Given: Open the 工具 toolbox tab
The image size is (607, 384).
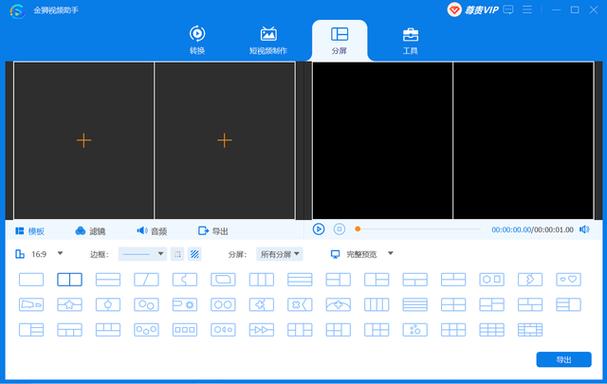Looking at the screenshot, I should (x=410, y=40).
